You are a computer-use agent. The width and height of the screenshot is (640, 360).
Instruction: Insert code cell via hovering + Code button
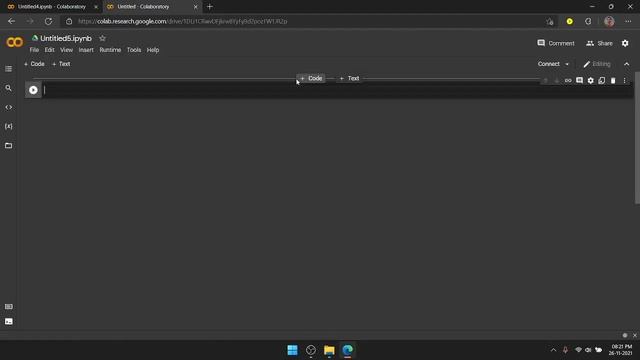click(311, 78)
